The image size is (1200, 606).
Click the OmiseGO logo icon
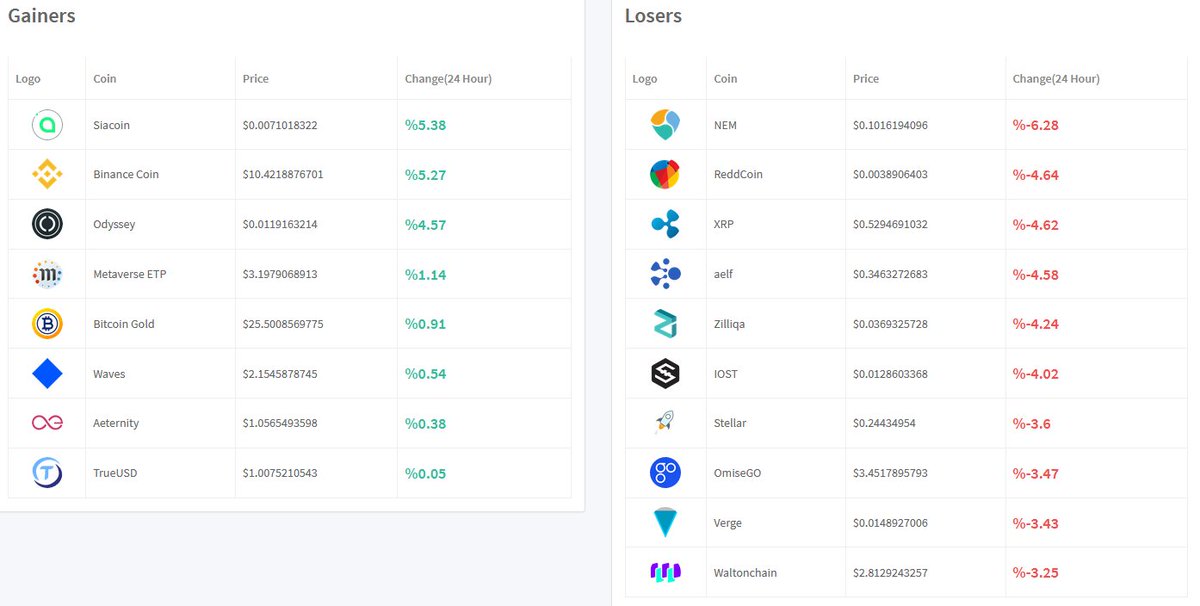(667, 473)
